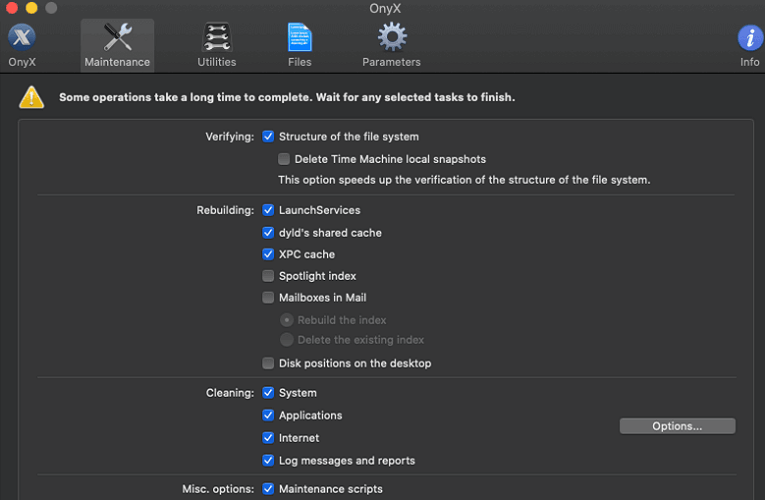Open the Info icon

tap(750, 38)
